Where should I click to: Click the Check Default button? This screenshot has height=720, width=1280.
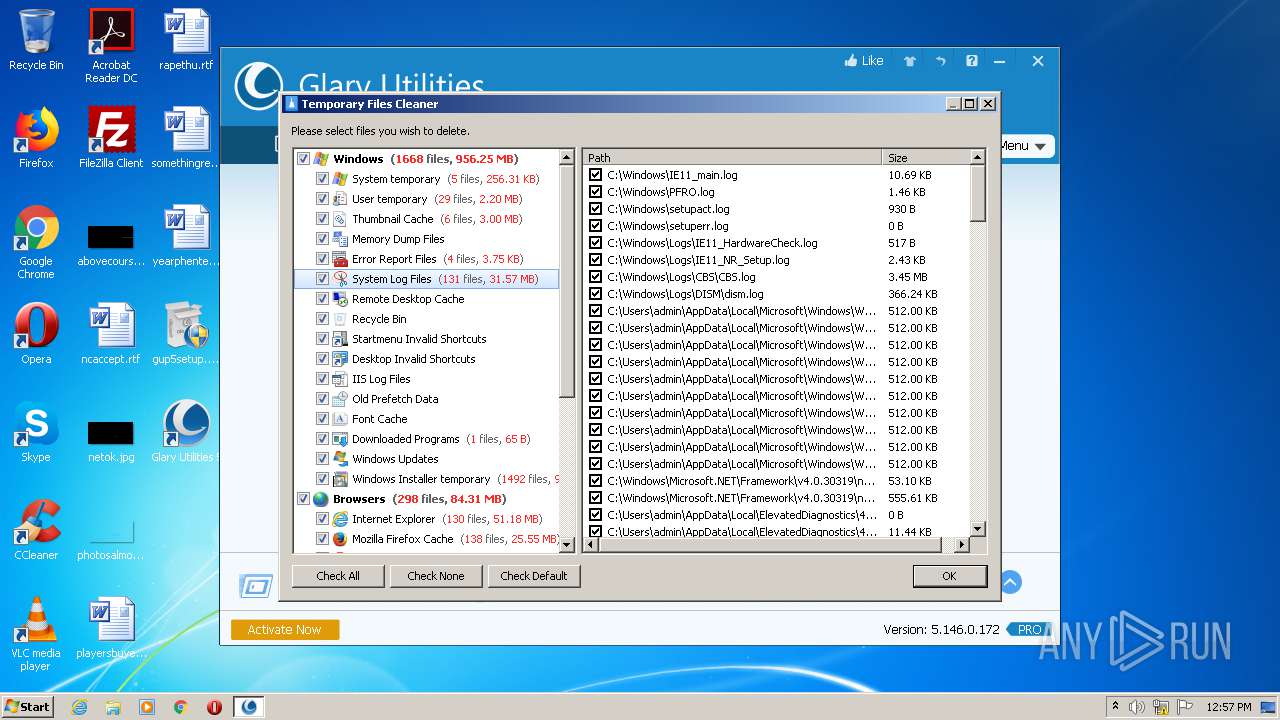click(534, 576)
